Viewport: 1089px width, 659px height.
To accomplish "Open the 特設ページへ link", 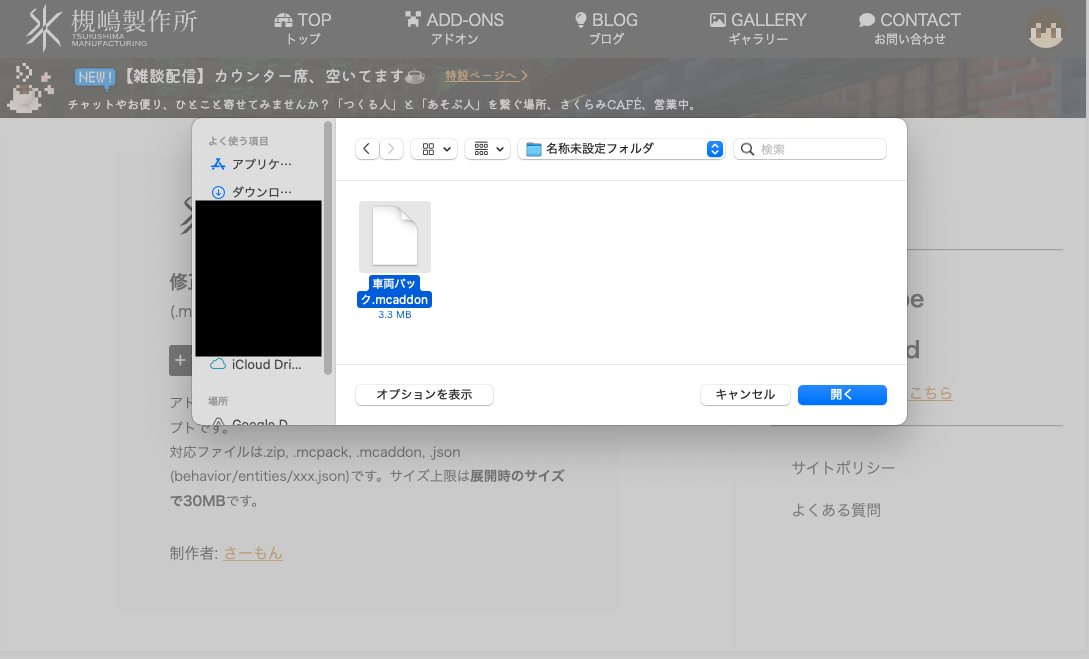I will coord(481,75).
